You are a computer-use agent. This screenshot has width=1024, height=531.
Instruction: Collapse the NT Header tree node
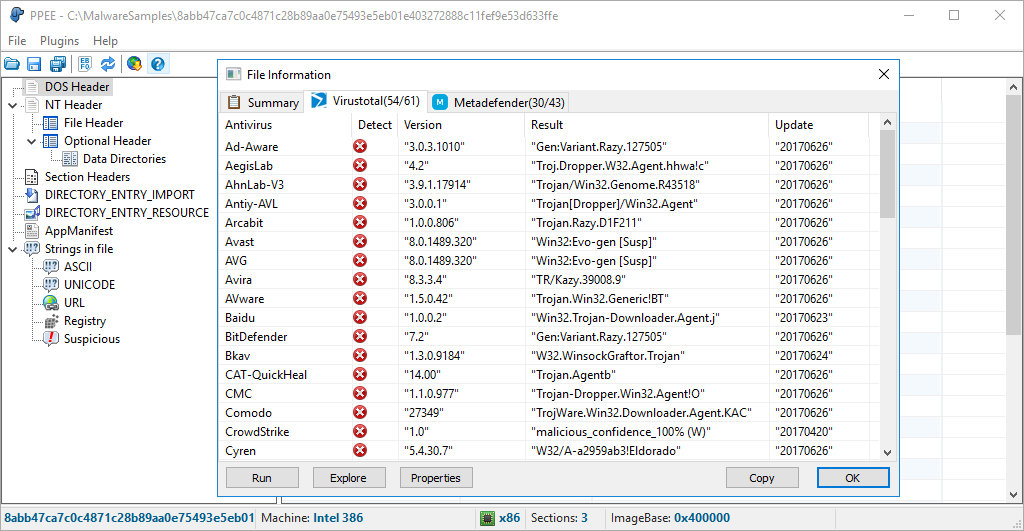pos(12,105)
